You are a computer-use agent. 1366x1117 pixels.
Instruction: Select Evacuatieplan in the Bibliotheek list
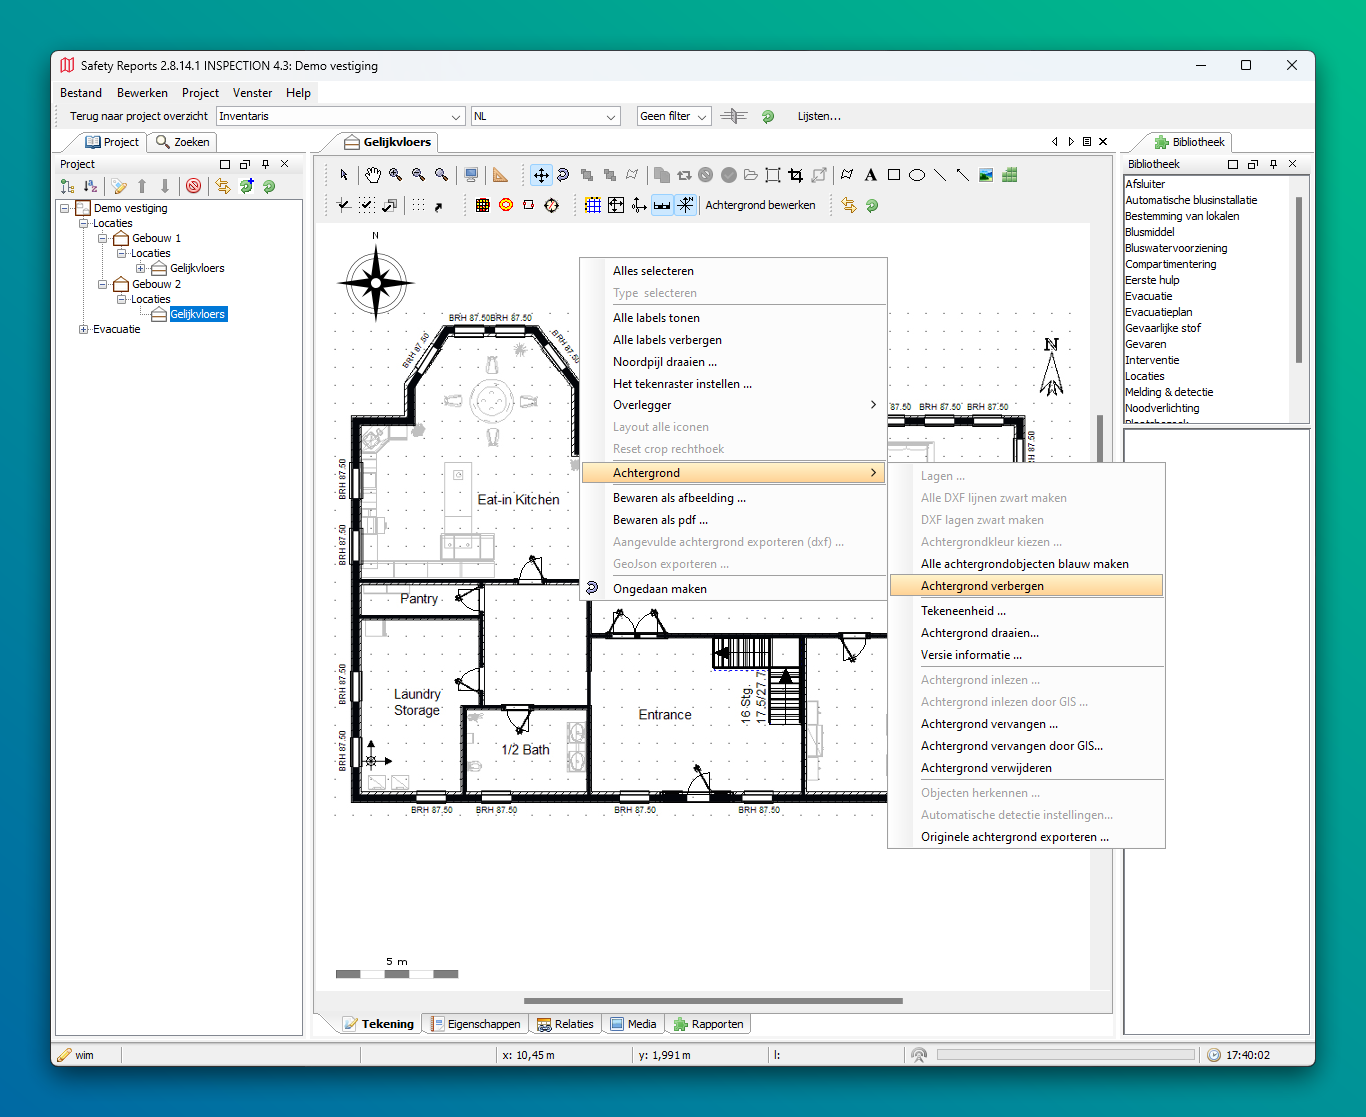tap(1158, 312)
